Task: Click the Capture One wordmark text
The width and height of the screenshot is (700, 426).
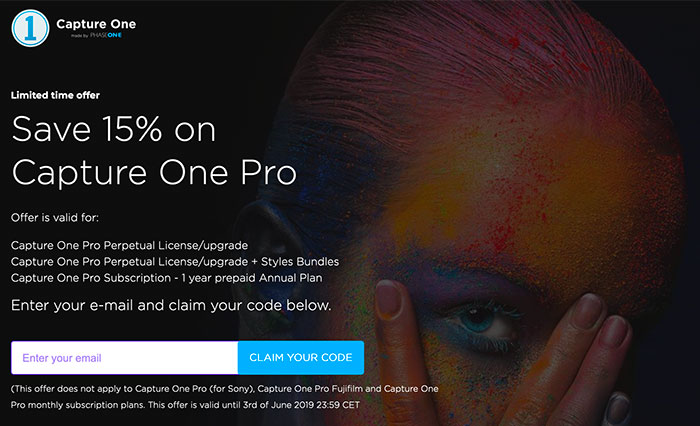Action: click(96, 24)
